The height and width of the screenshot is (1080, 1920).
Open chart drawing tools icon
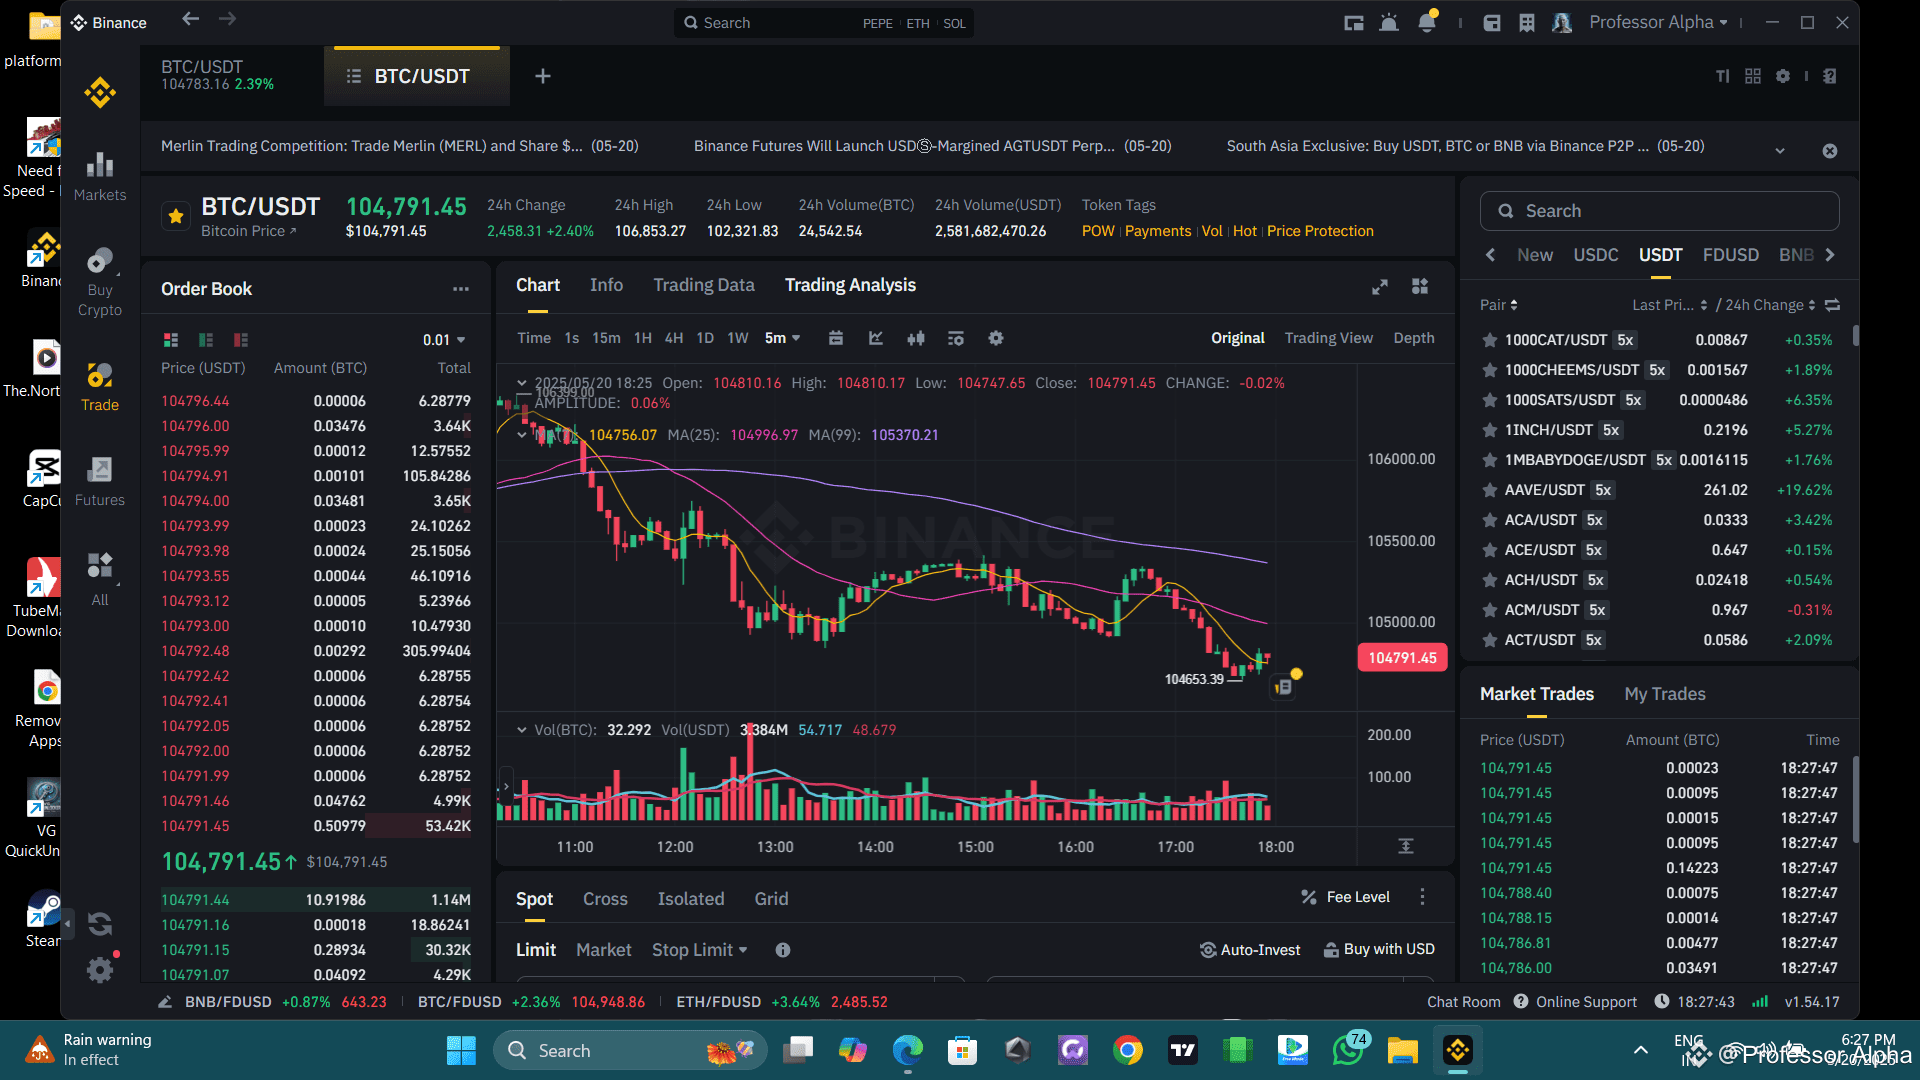click(876, 338)
